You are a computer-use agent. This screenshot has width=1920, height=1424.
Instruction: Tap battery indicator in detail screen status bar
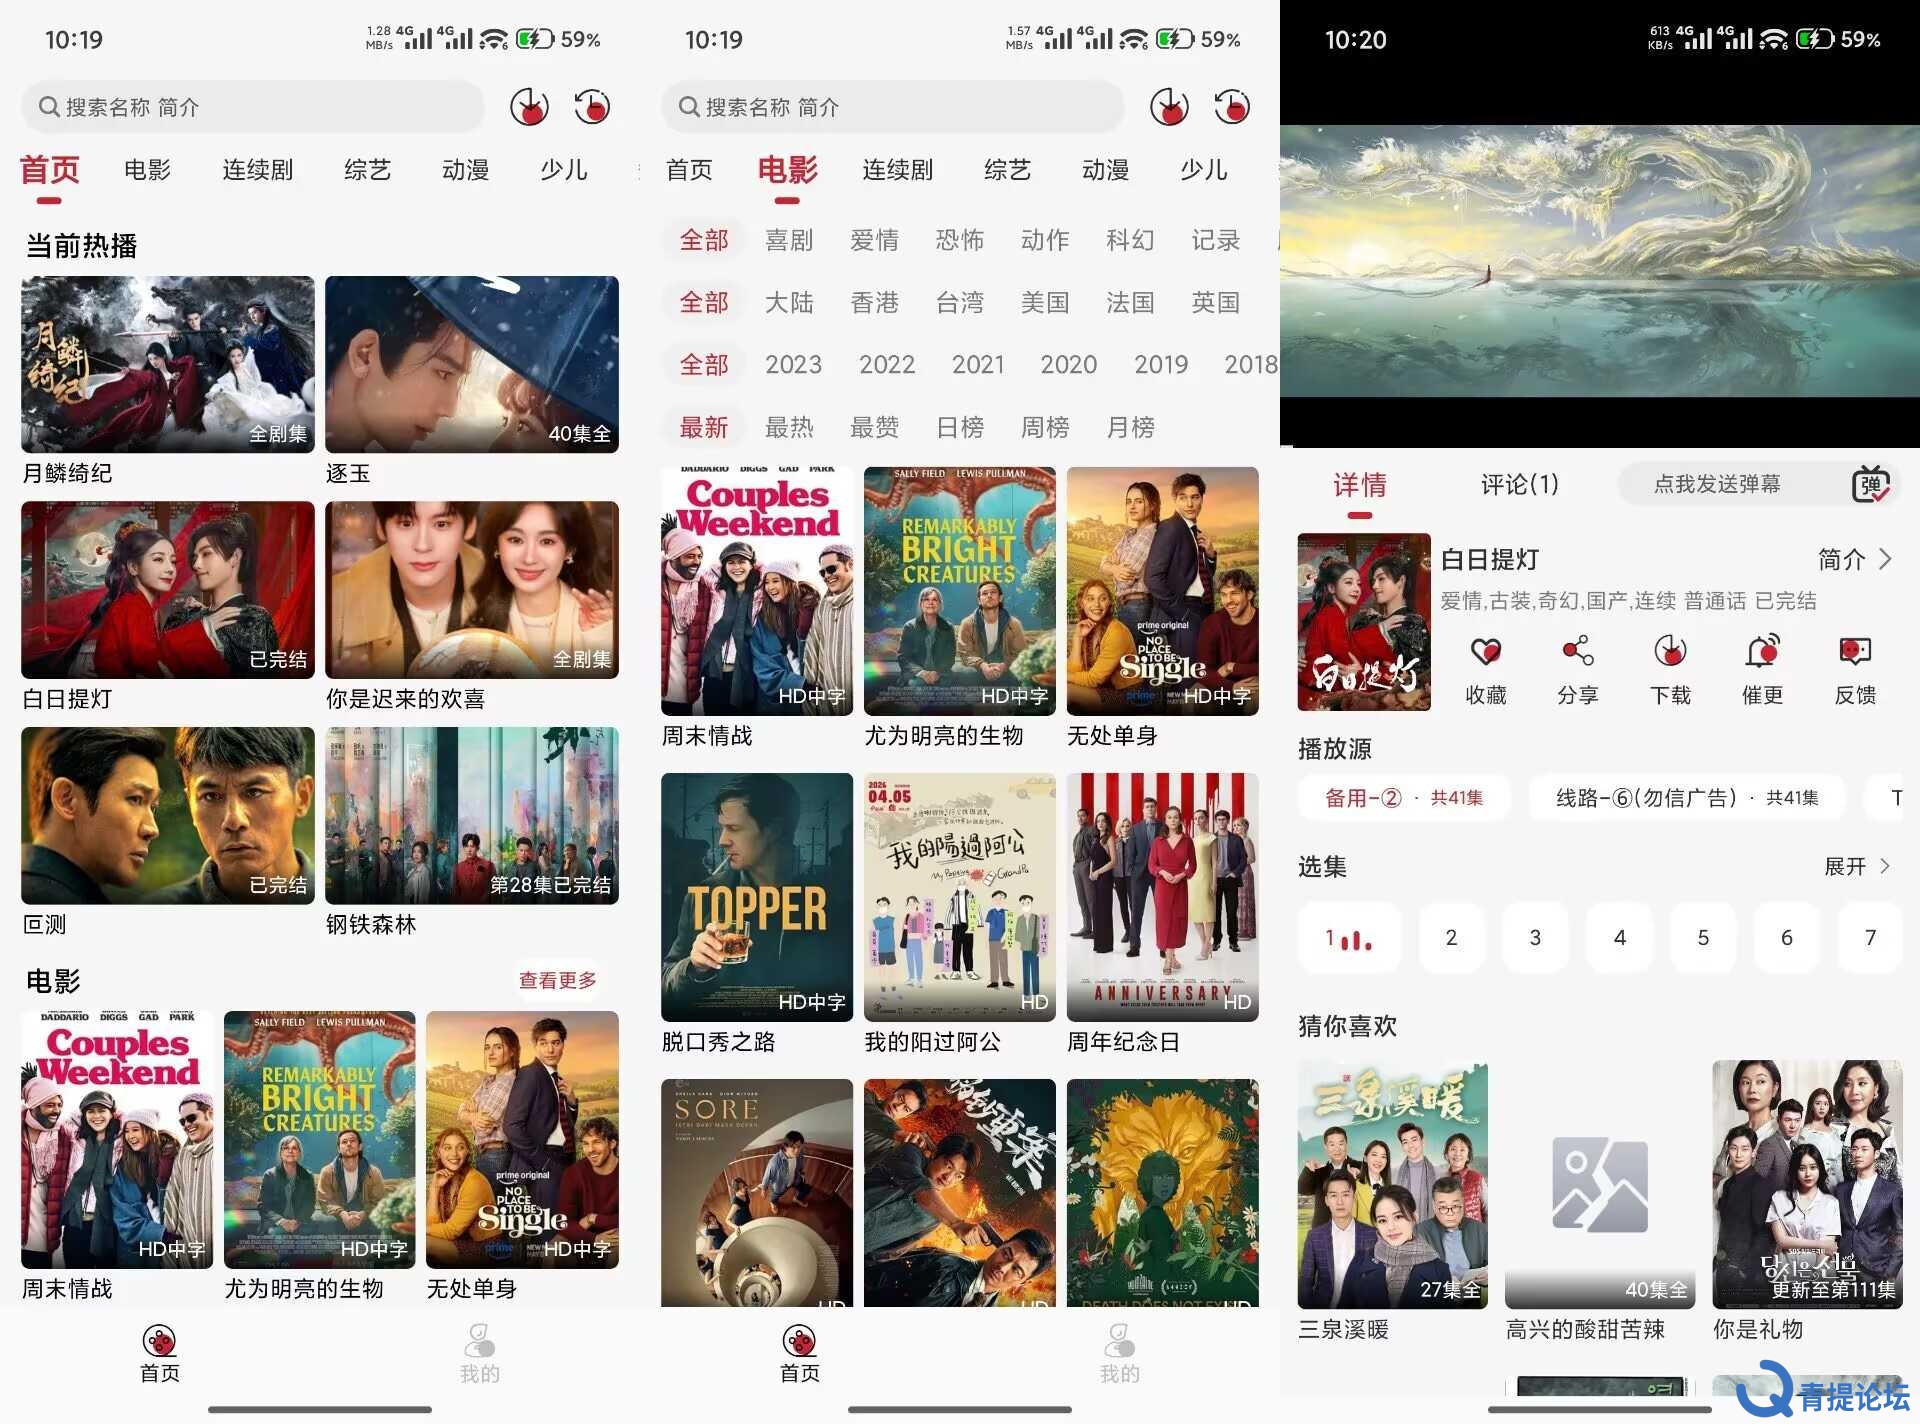point(1817,39)
